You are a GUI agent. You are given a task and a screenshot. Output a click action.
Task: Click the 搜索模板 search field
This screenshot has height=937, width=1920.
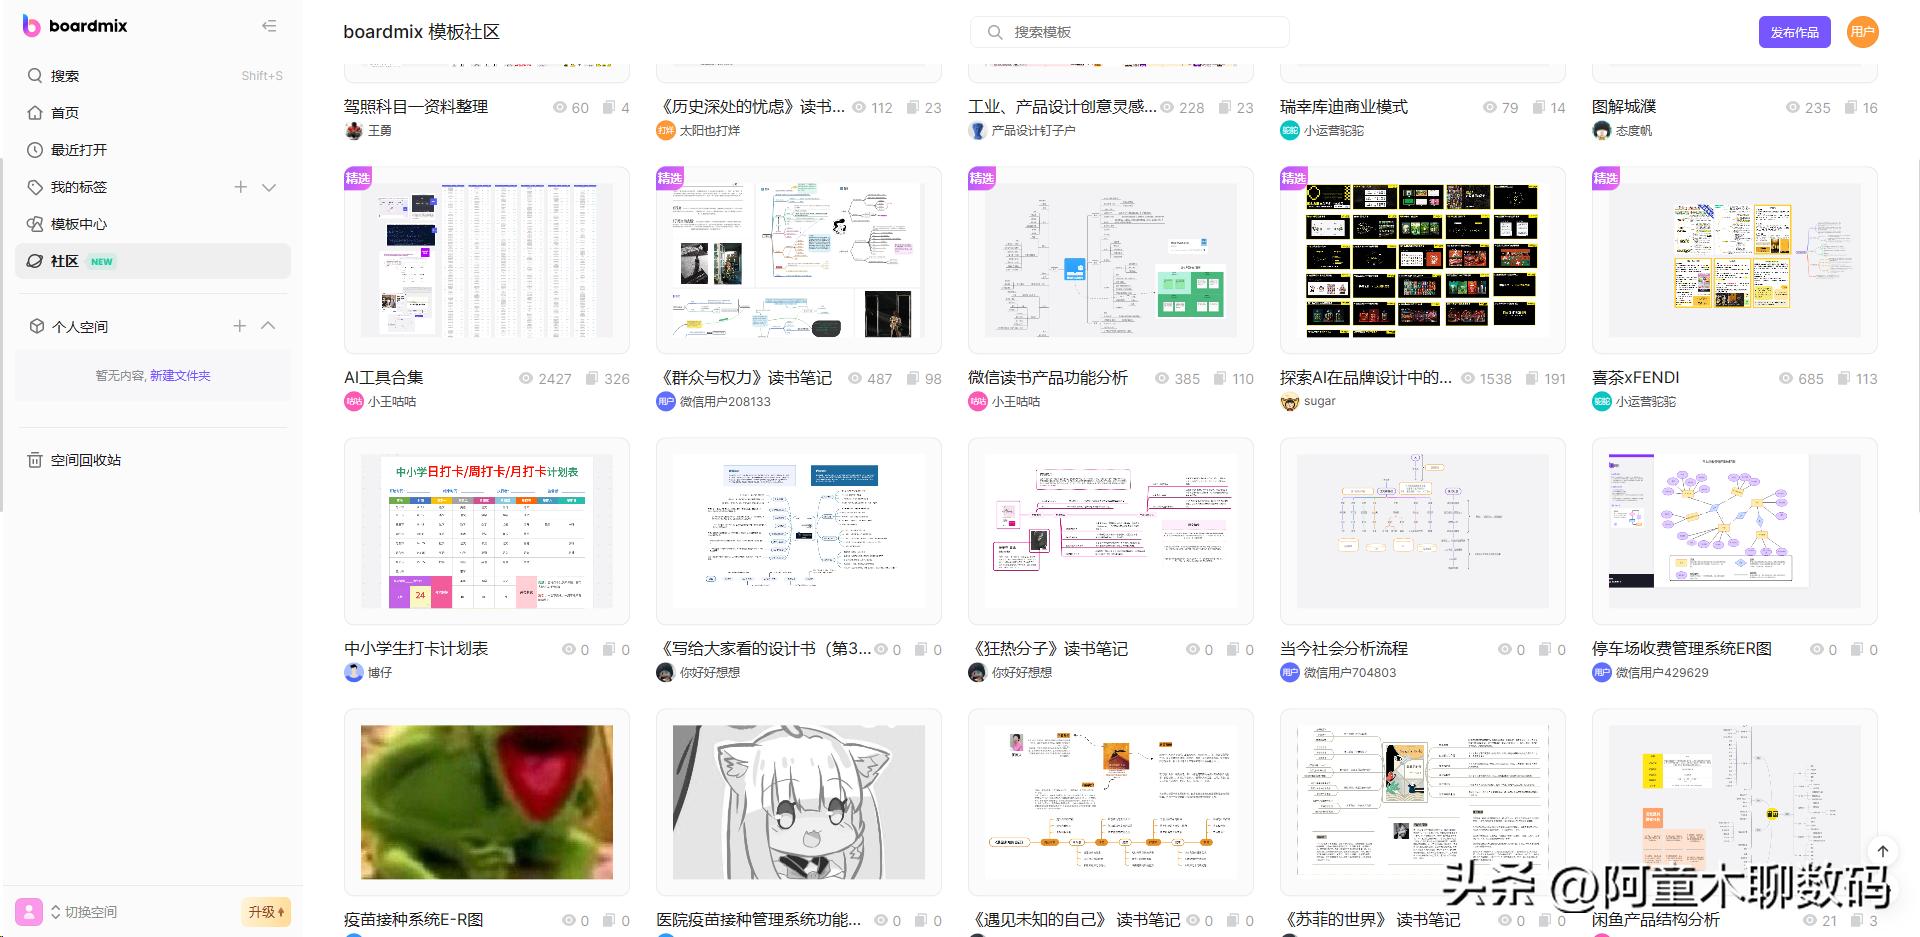[x=1128, y=31]
